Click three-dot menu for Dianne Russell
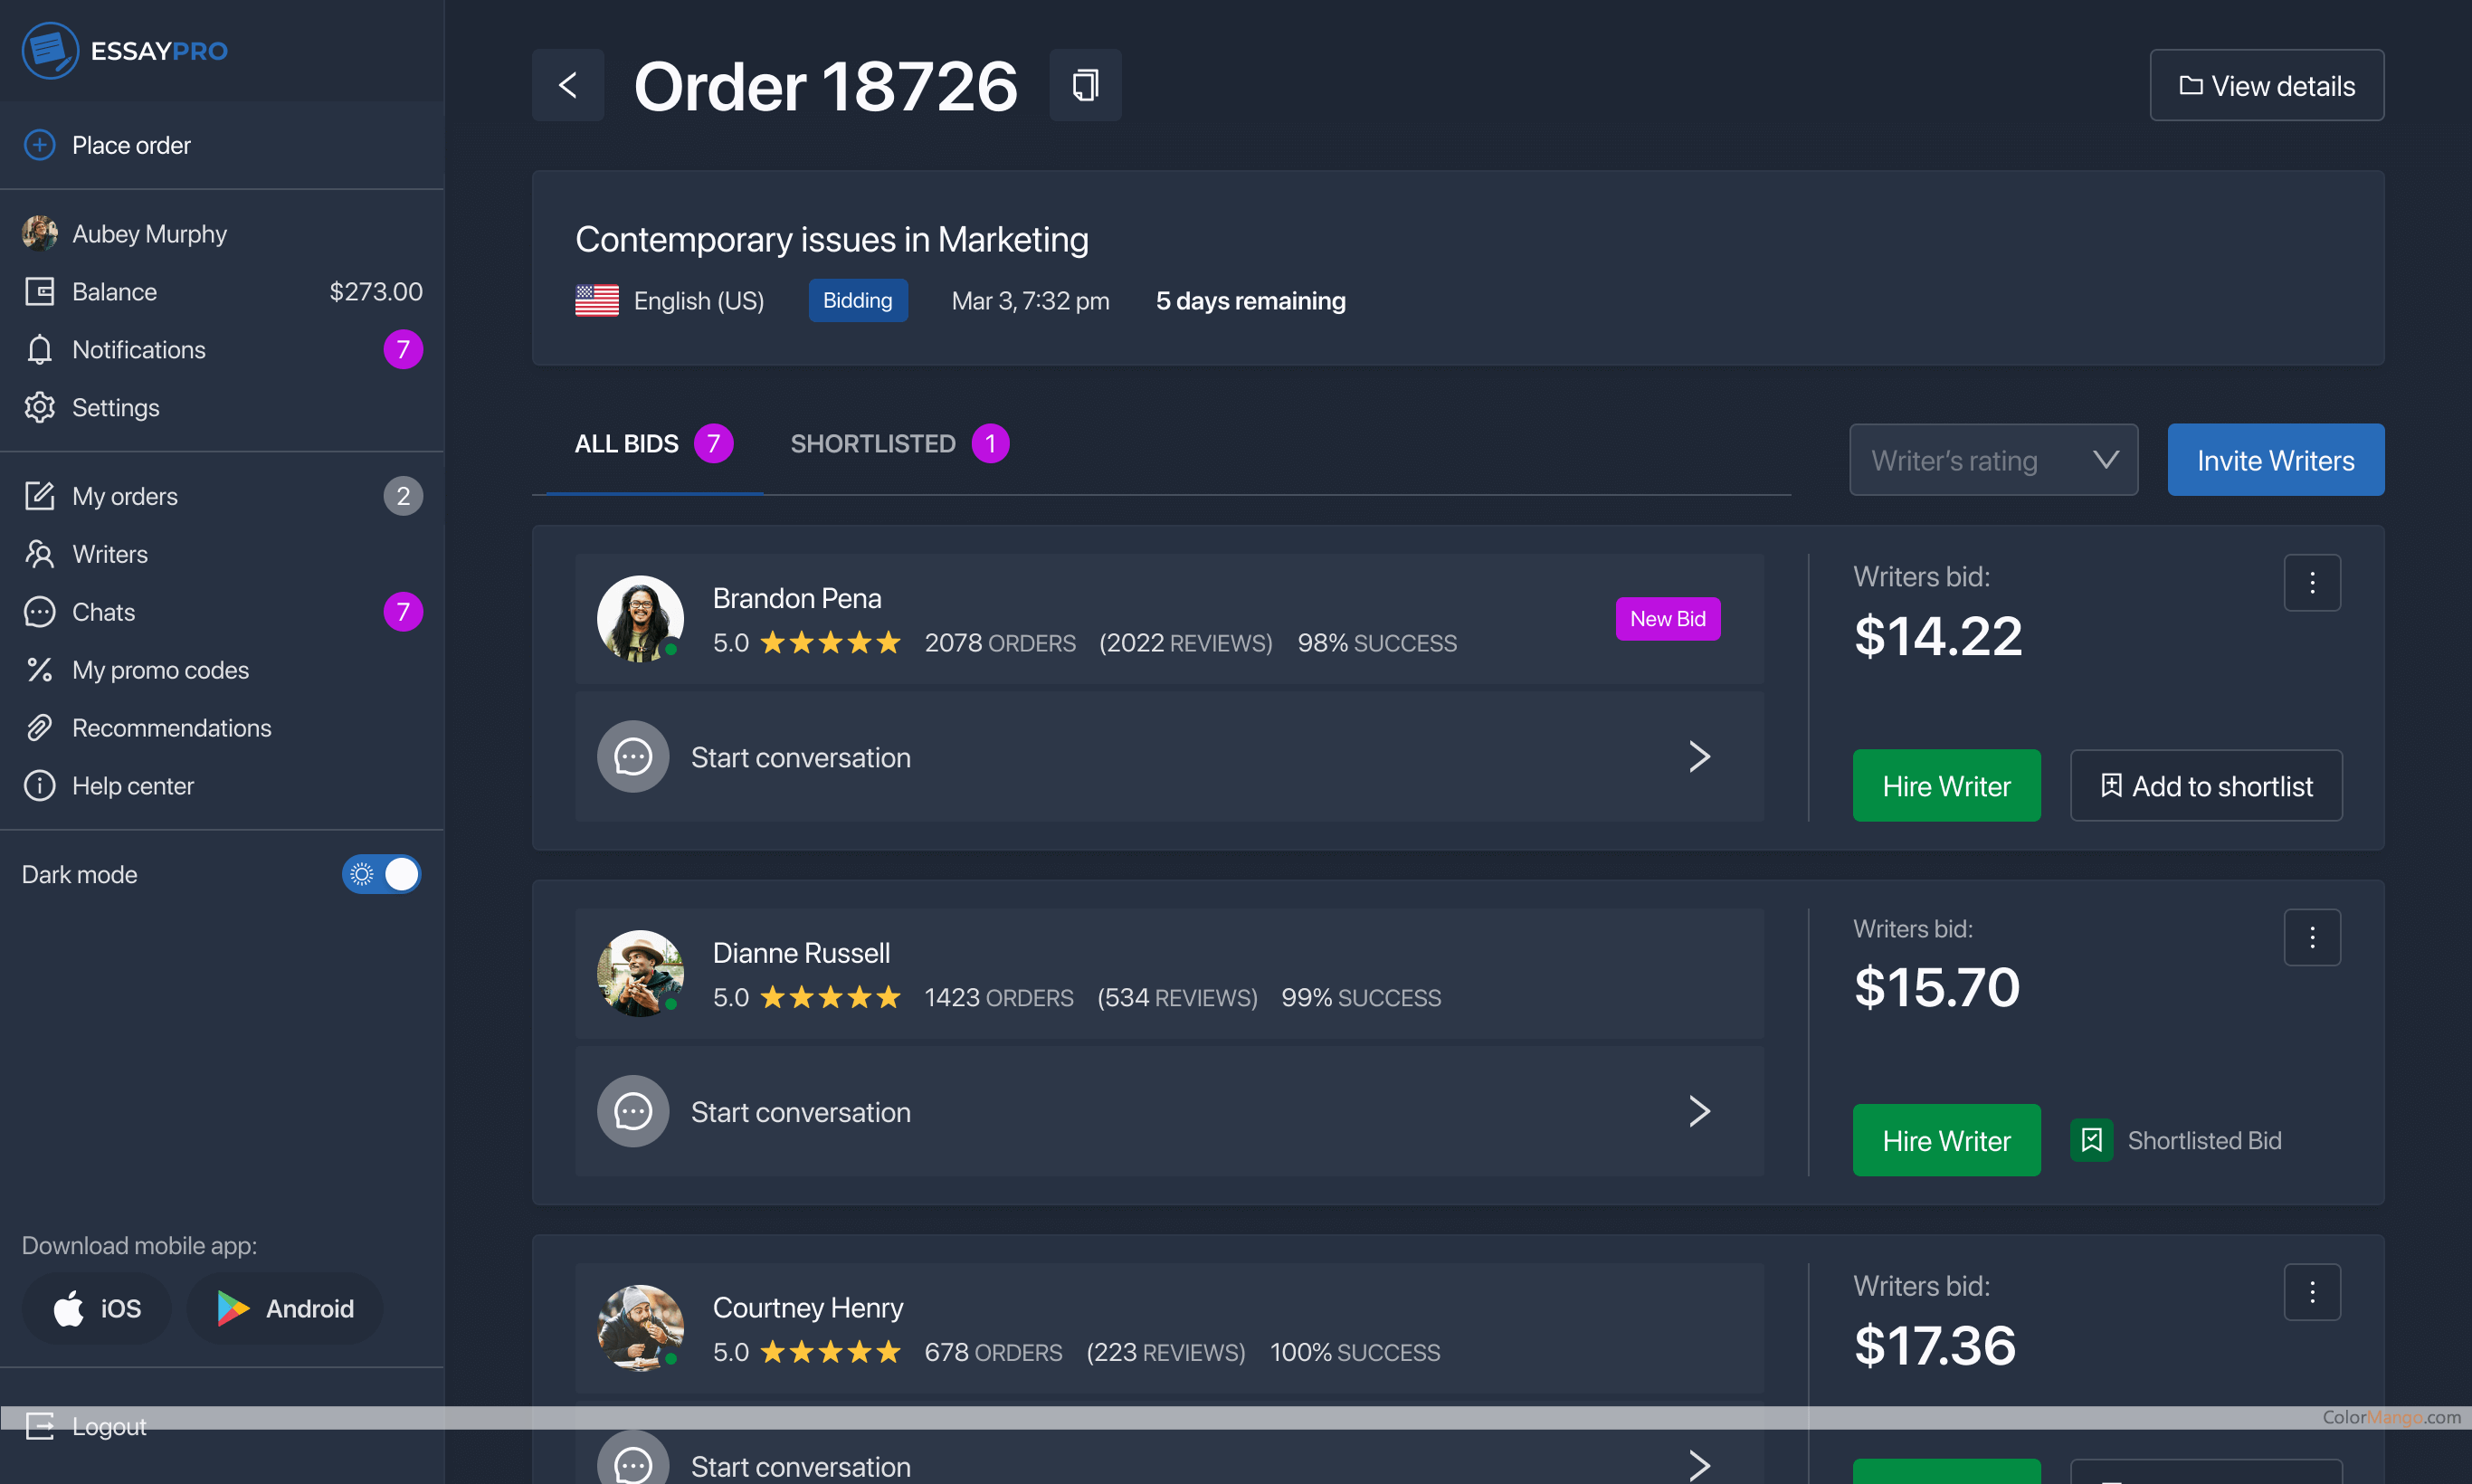 [x=2313, y=938]
